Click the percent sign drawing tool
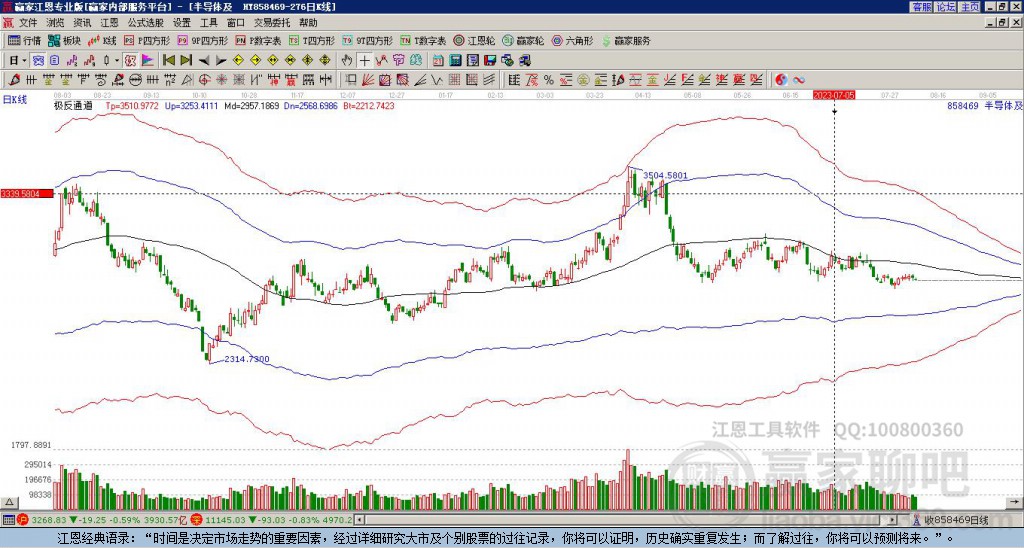This screenshot has width=1024, height=548. pos(549,80)
